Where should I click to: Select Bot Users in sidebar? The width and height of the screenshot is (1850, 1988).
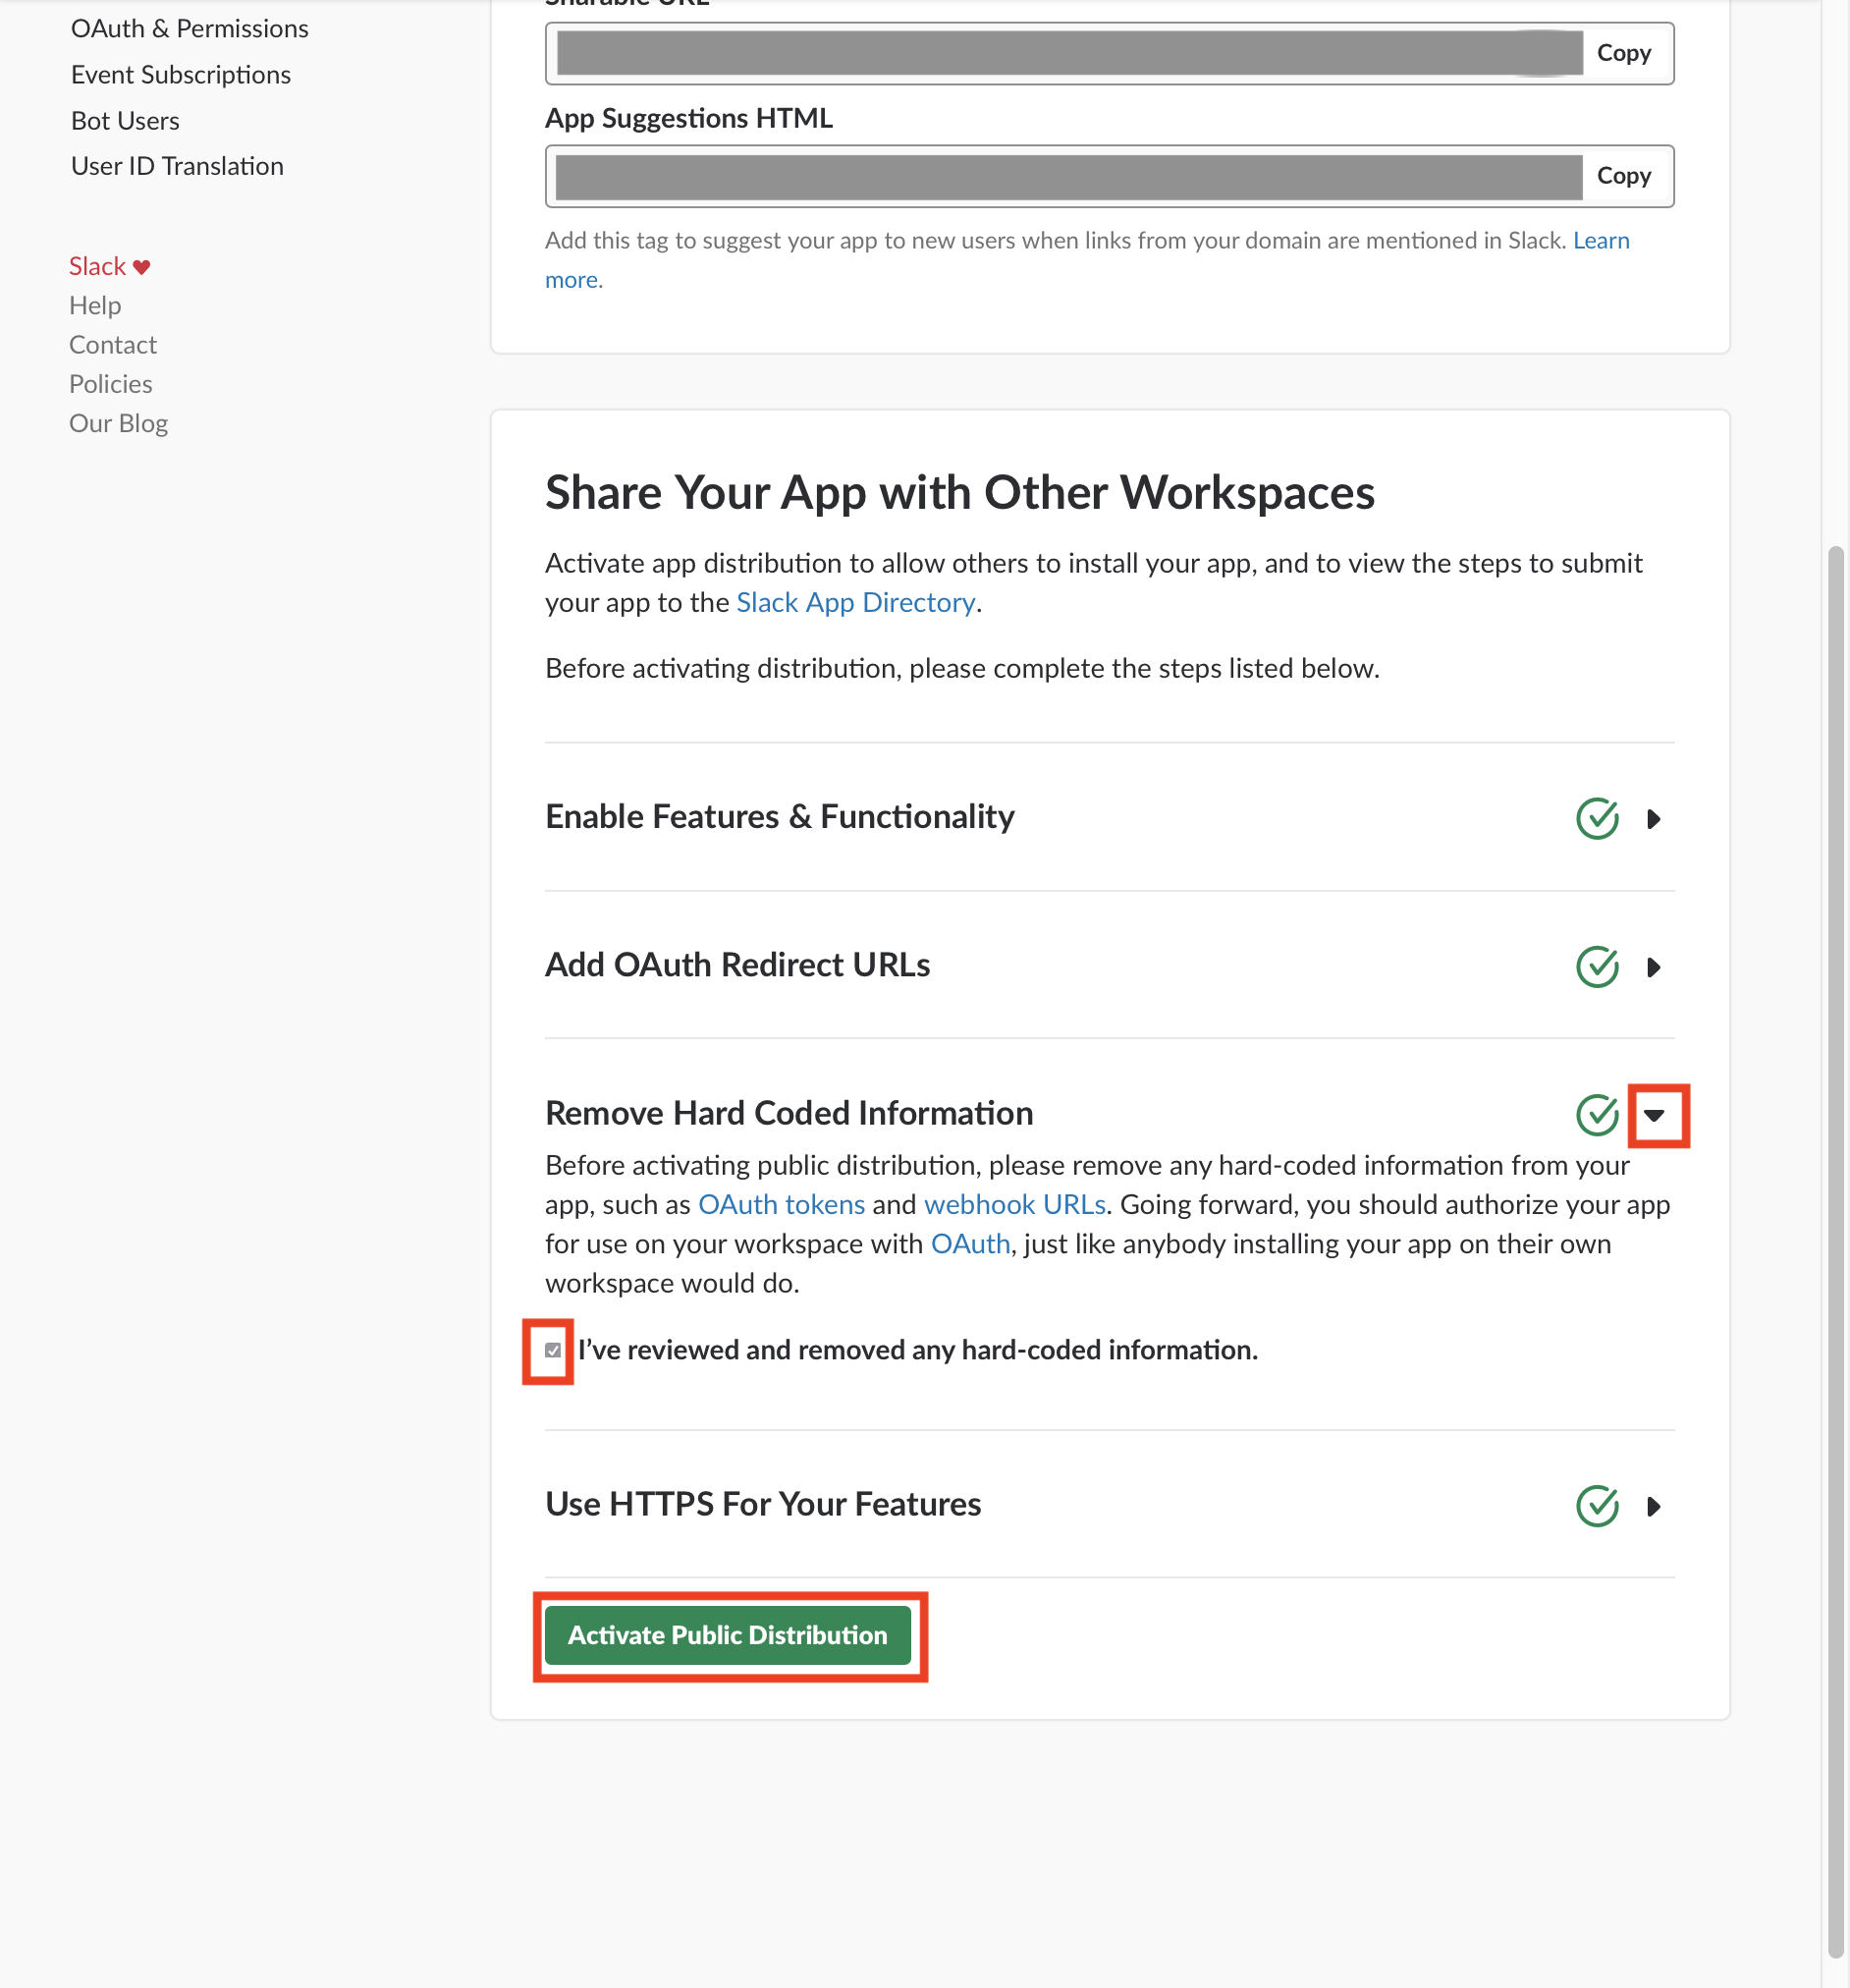click(x=125, y=121)
